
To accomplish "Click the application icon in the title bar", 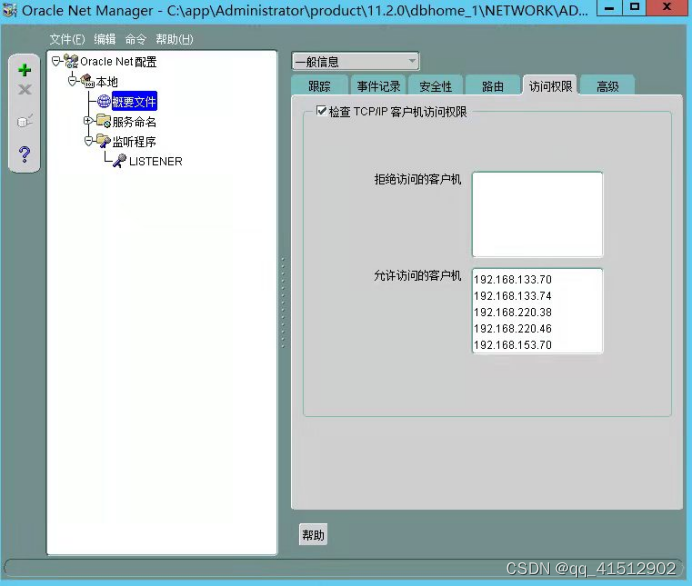I will 10,10.
